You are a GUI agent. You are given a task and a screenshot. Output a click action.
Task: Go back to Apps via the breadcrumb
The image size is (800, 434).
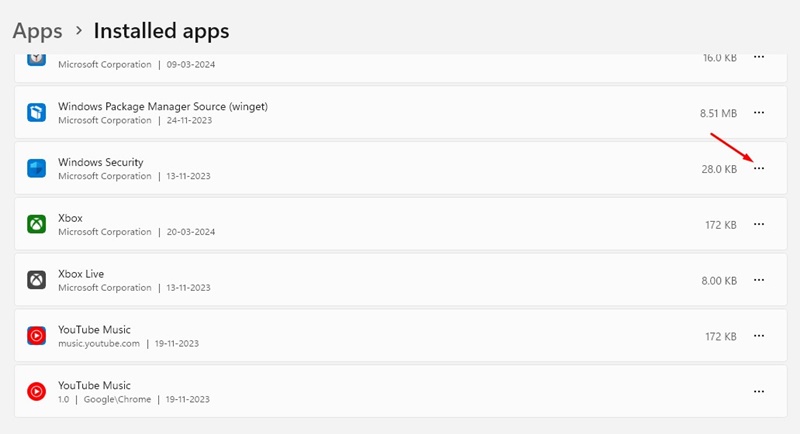pos(37,31)
